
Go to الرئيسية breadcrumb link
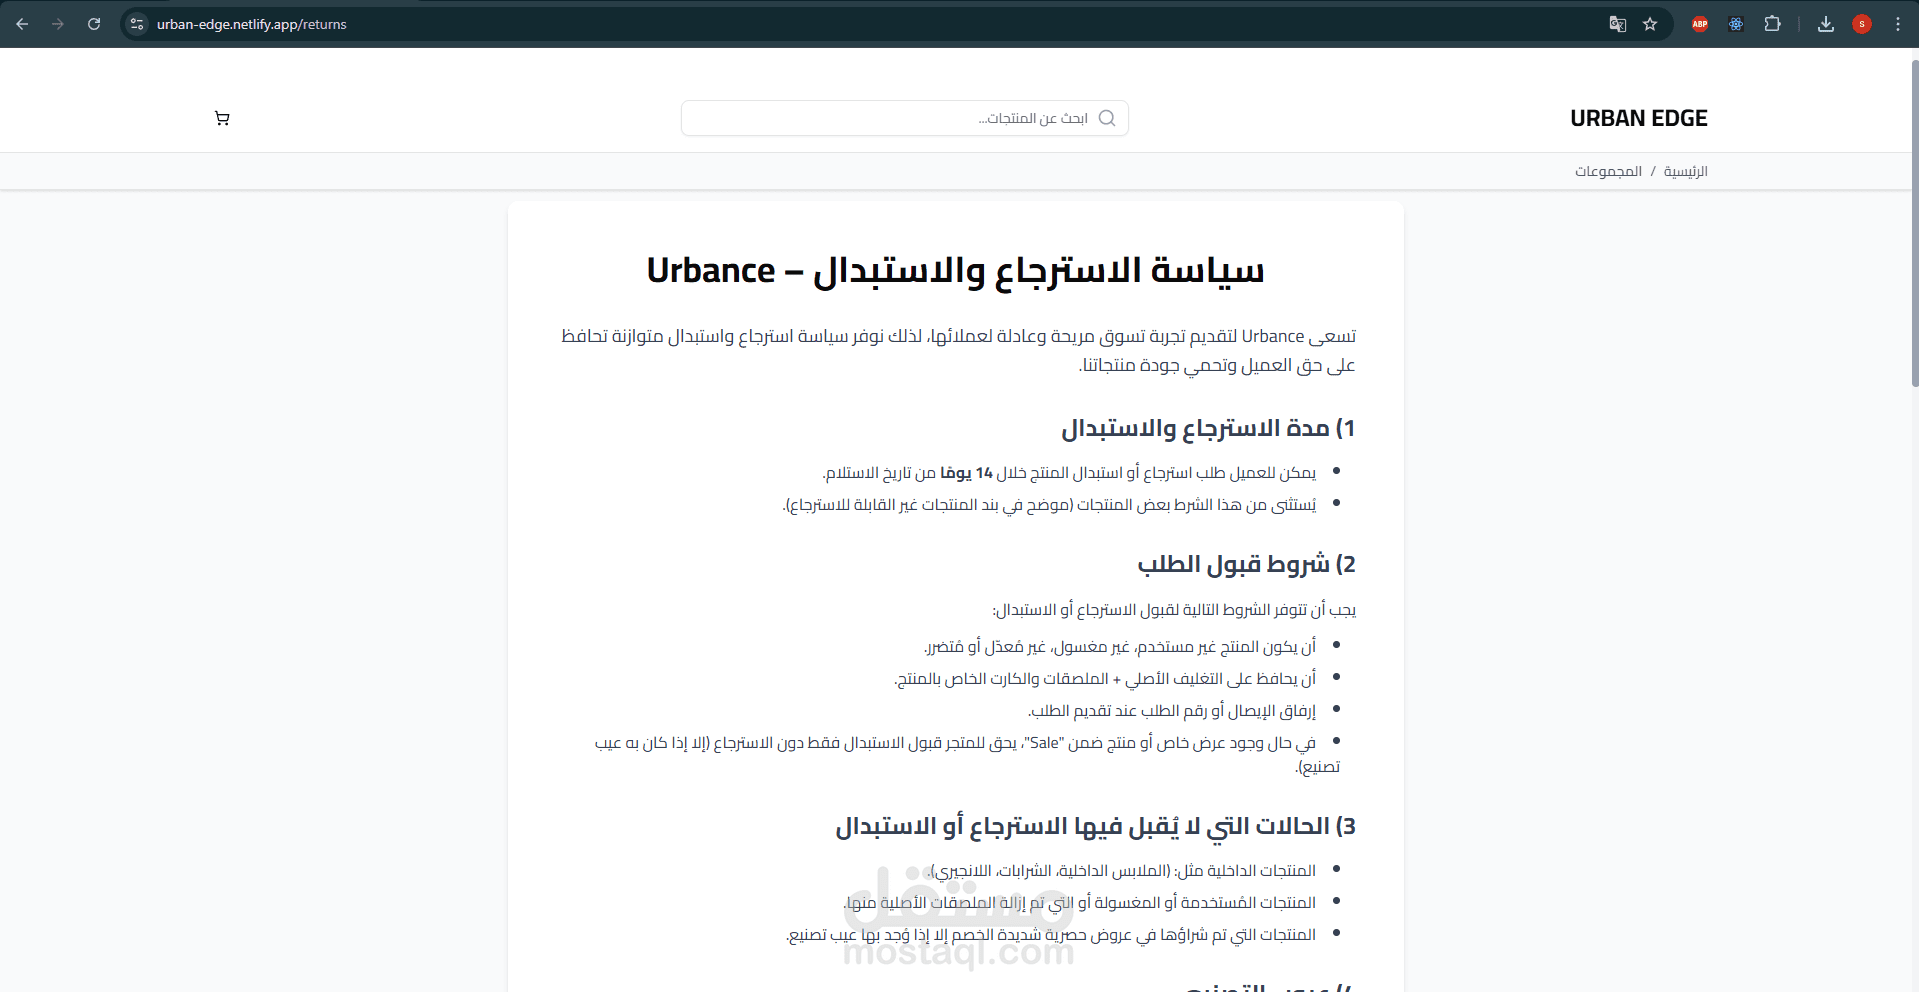coord(1686,171)
